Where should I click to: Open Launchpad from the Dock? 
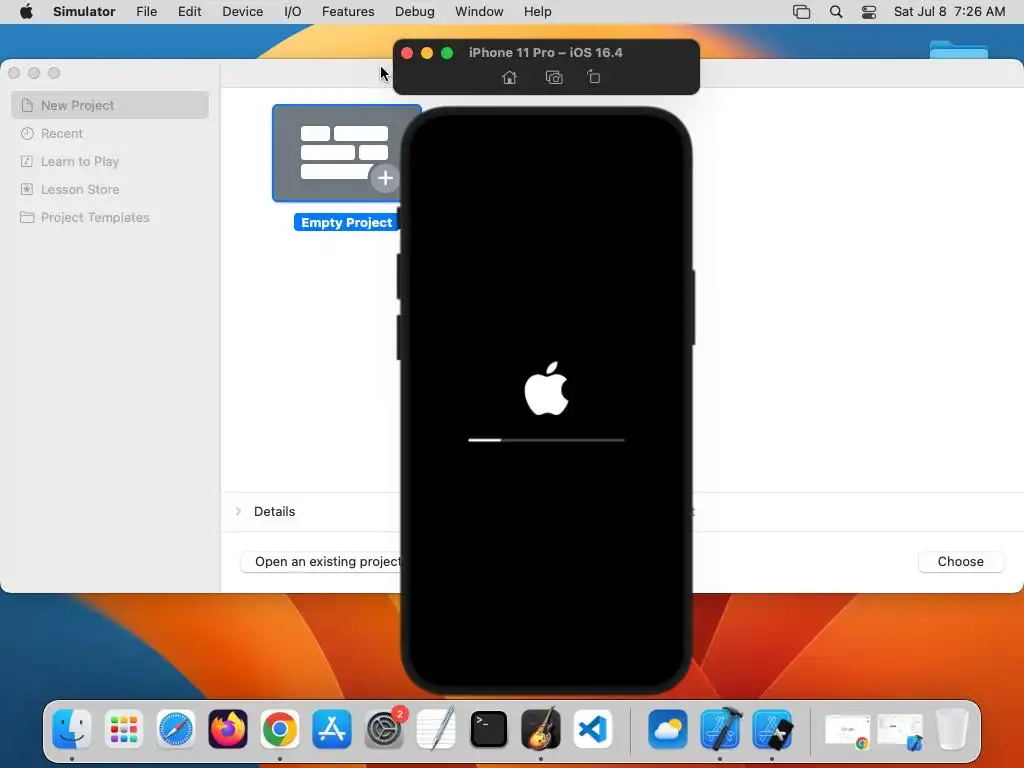123,729
